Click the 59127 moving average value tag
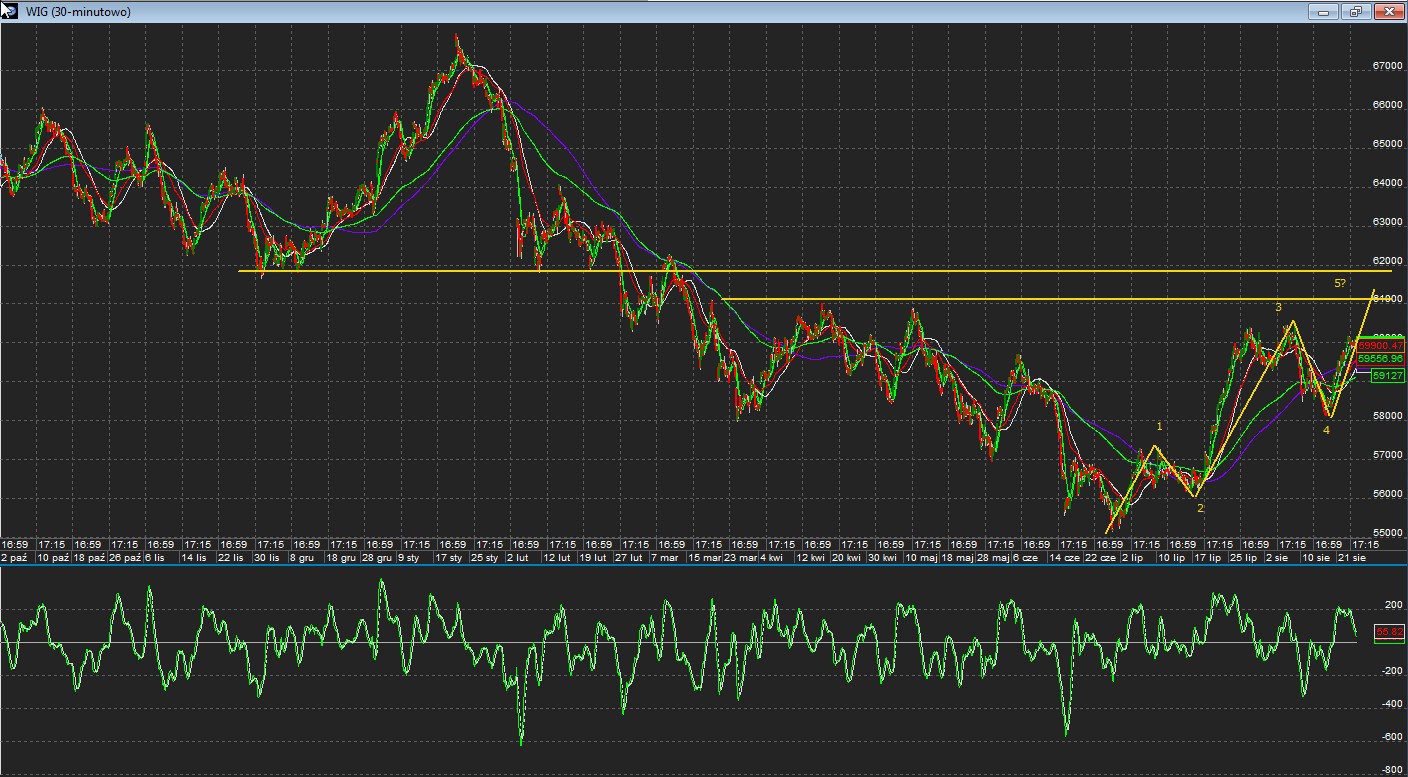 point(1387,376)
